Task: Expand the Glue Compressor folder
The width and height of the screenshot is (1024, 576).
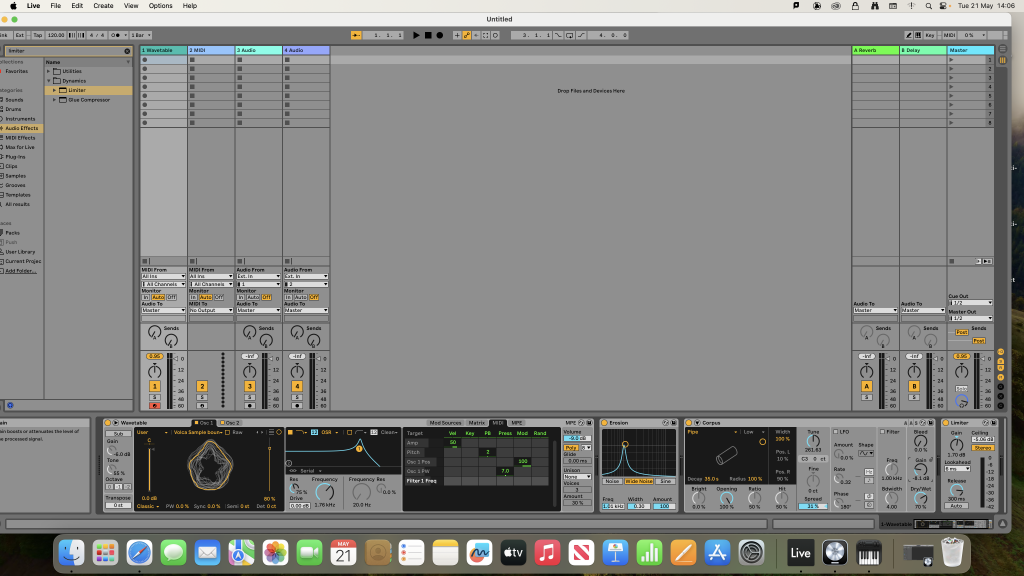Action: tap(54, 100)
